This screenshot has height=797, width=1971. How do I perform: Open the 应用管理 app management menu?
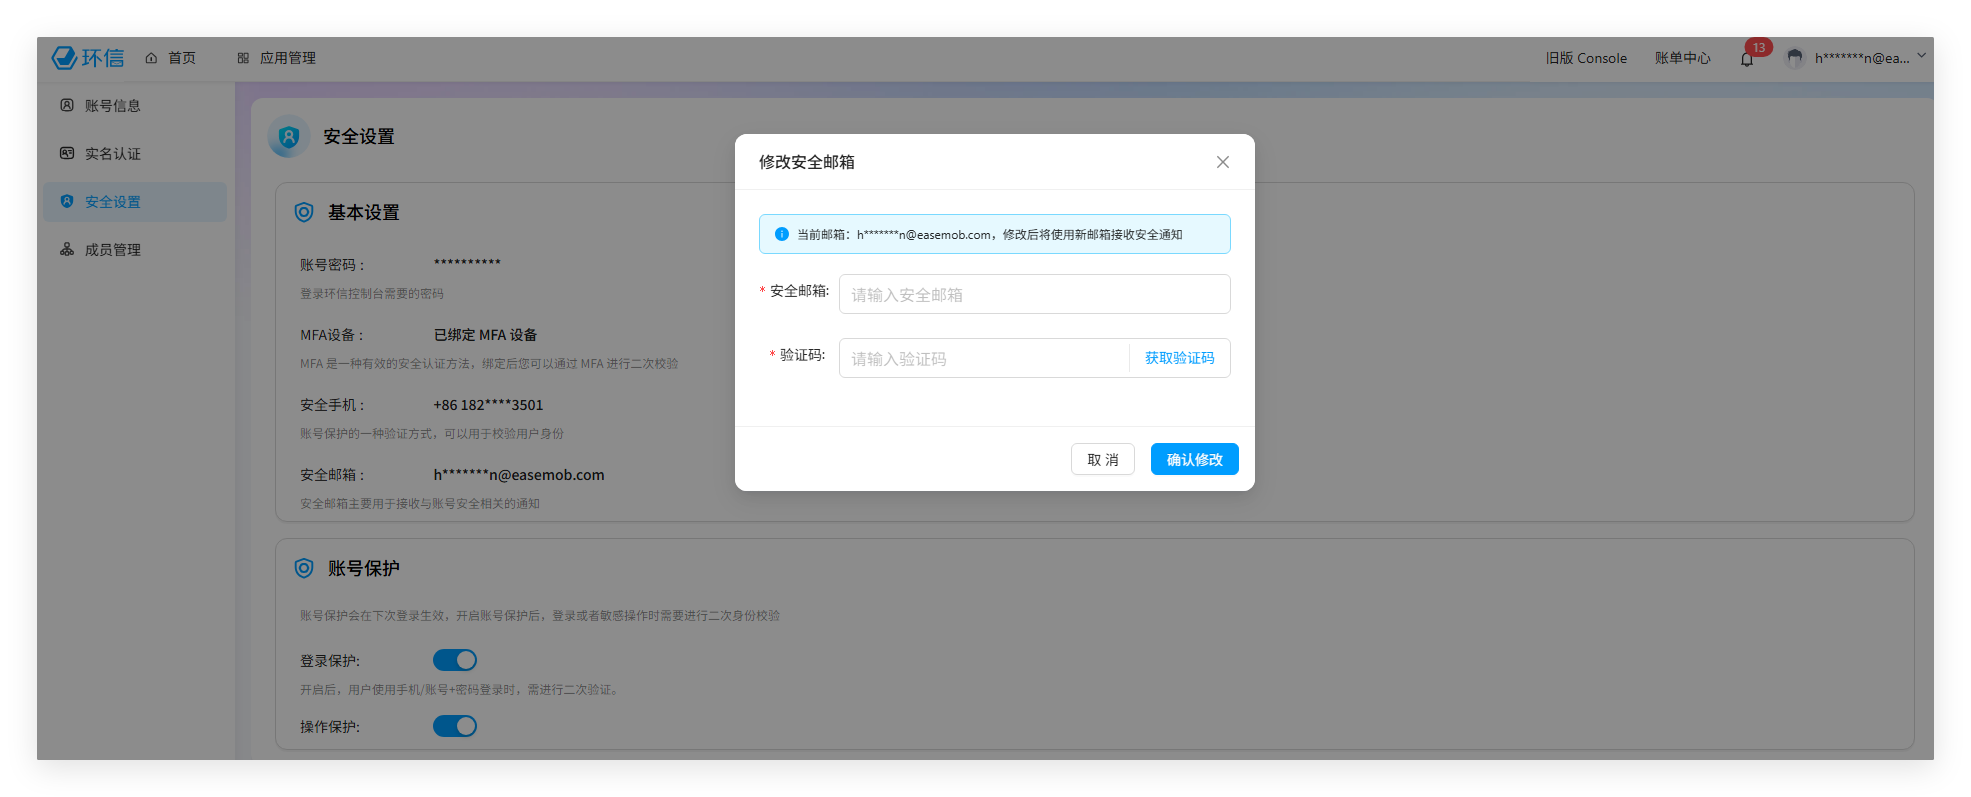coord(277,58)
